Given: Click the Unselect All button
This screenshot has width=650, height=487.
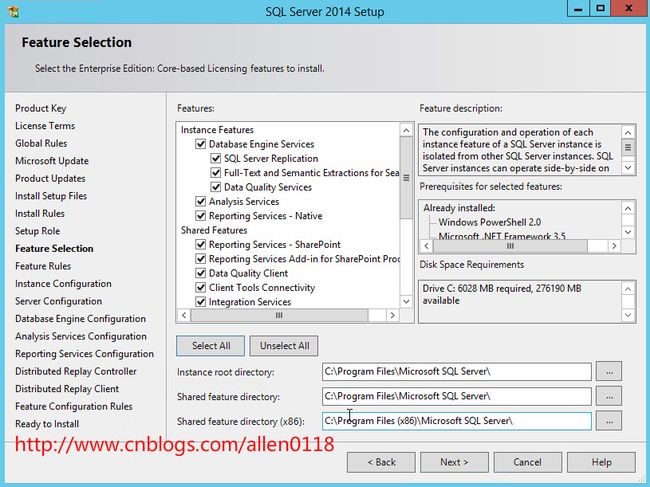Looking at the screenshot, I should 284,346.
